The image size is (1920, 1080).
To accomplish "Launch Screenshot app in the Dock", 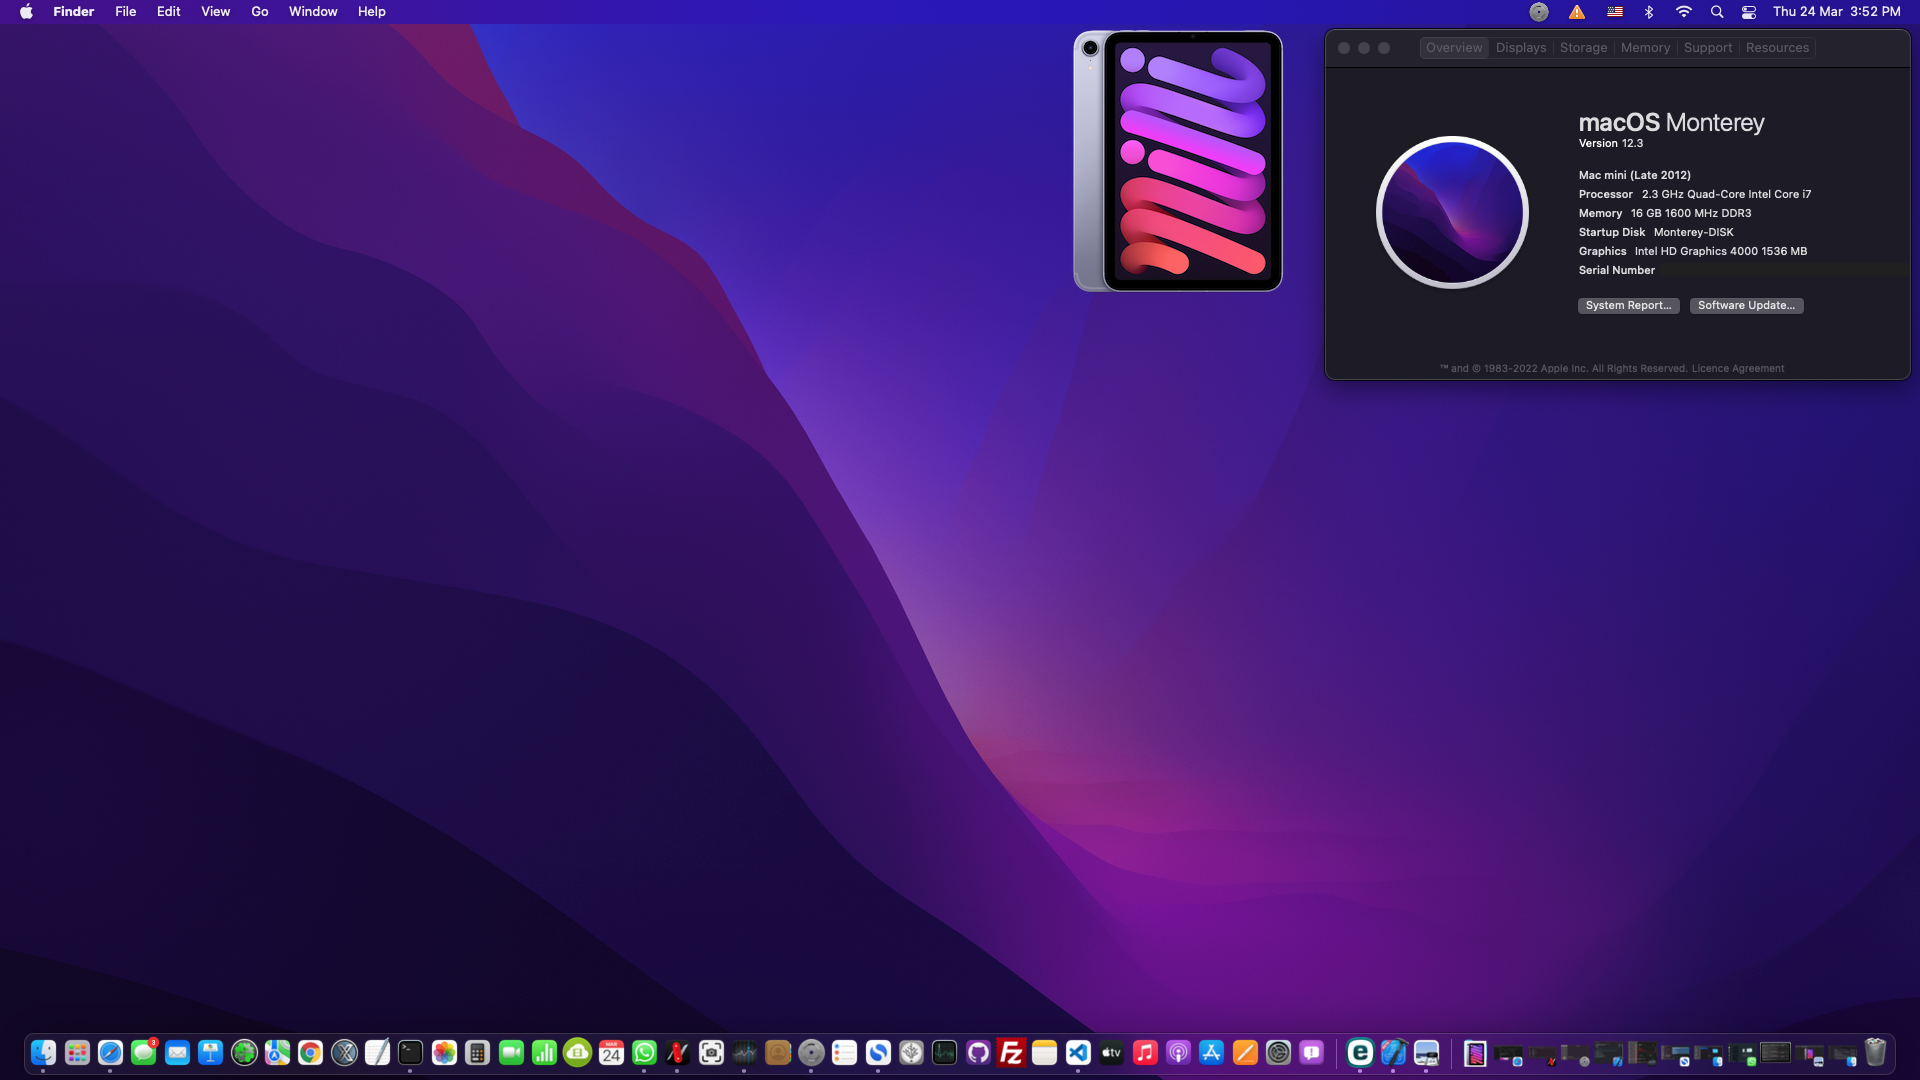I will click(x=711, y=1053).
